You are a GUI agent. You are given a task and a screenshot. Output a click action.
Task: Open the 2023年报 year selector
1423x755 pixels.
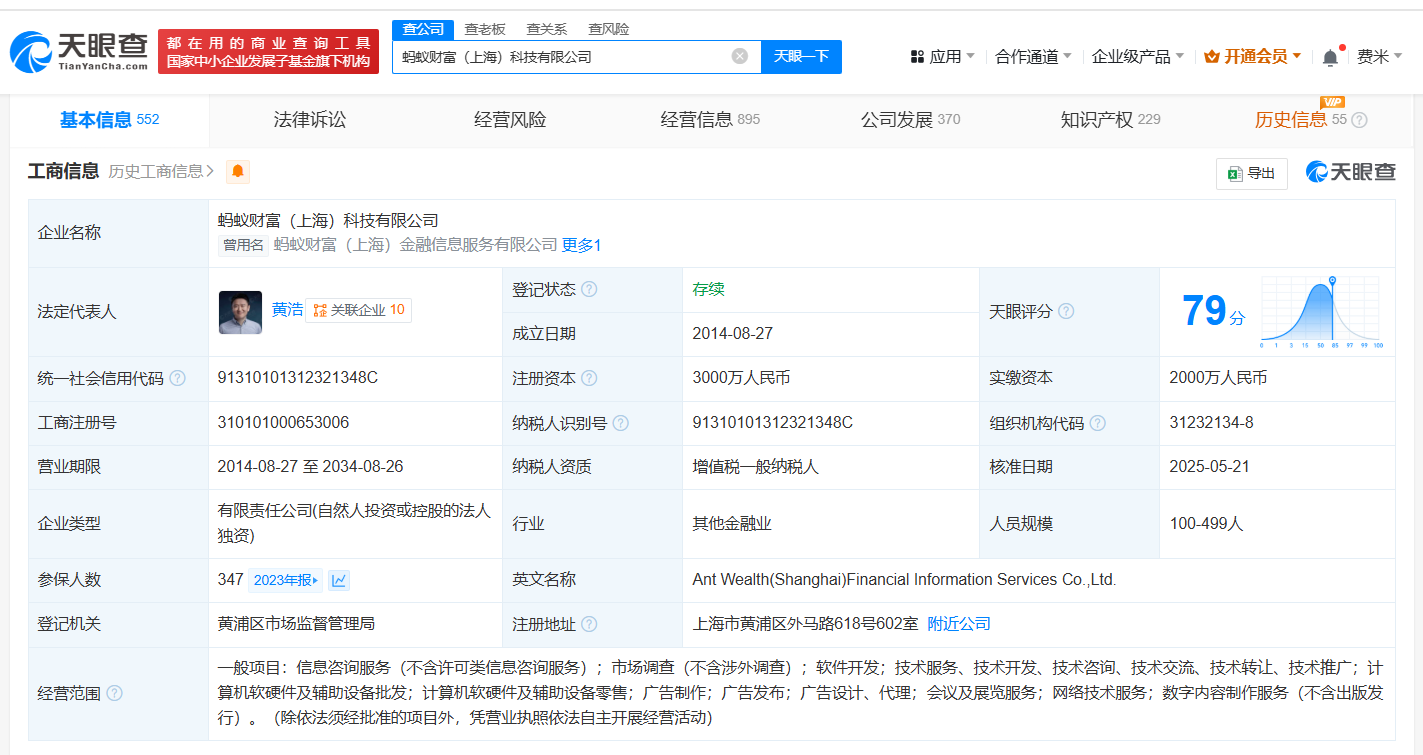(286, 580)
